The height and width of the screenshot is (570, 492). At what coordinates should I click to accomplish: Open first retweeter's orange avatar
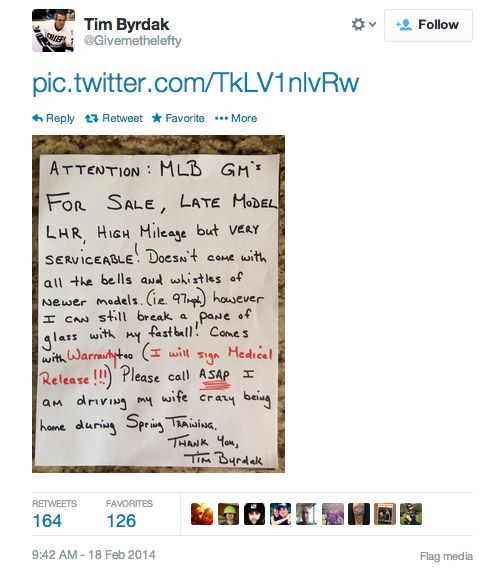[202, 514]
